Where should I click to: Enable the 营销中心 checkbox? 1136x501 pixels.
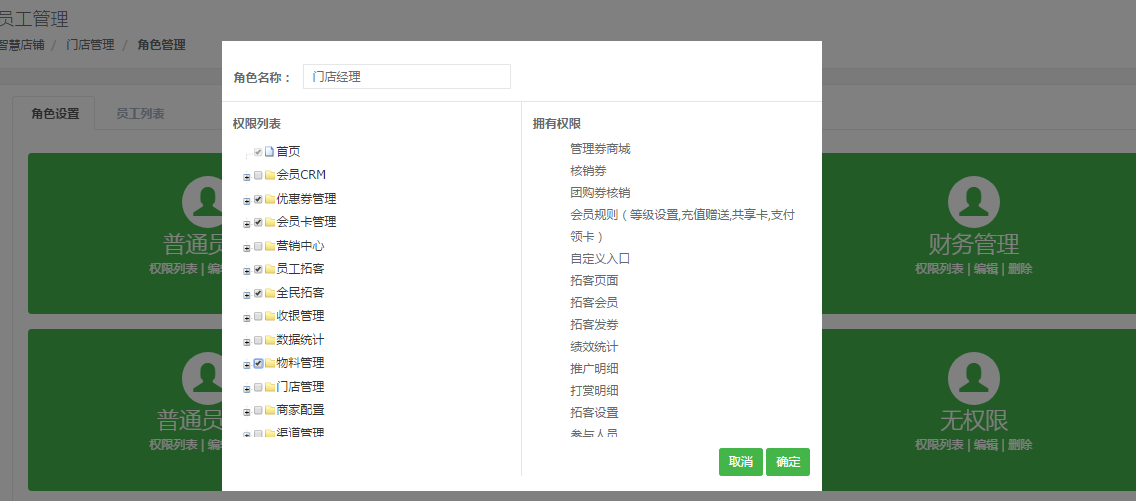point(258,246)
